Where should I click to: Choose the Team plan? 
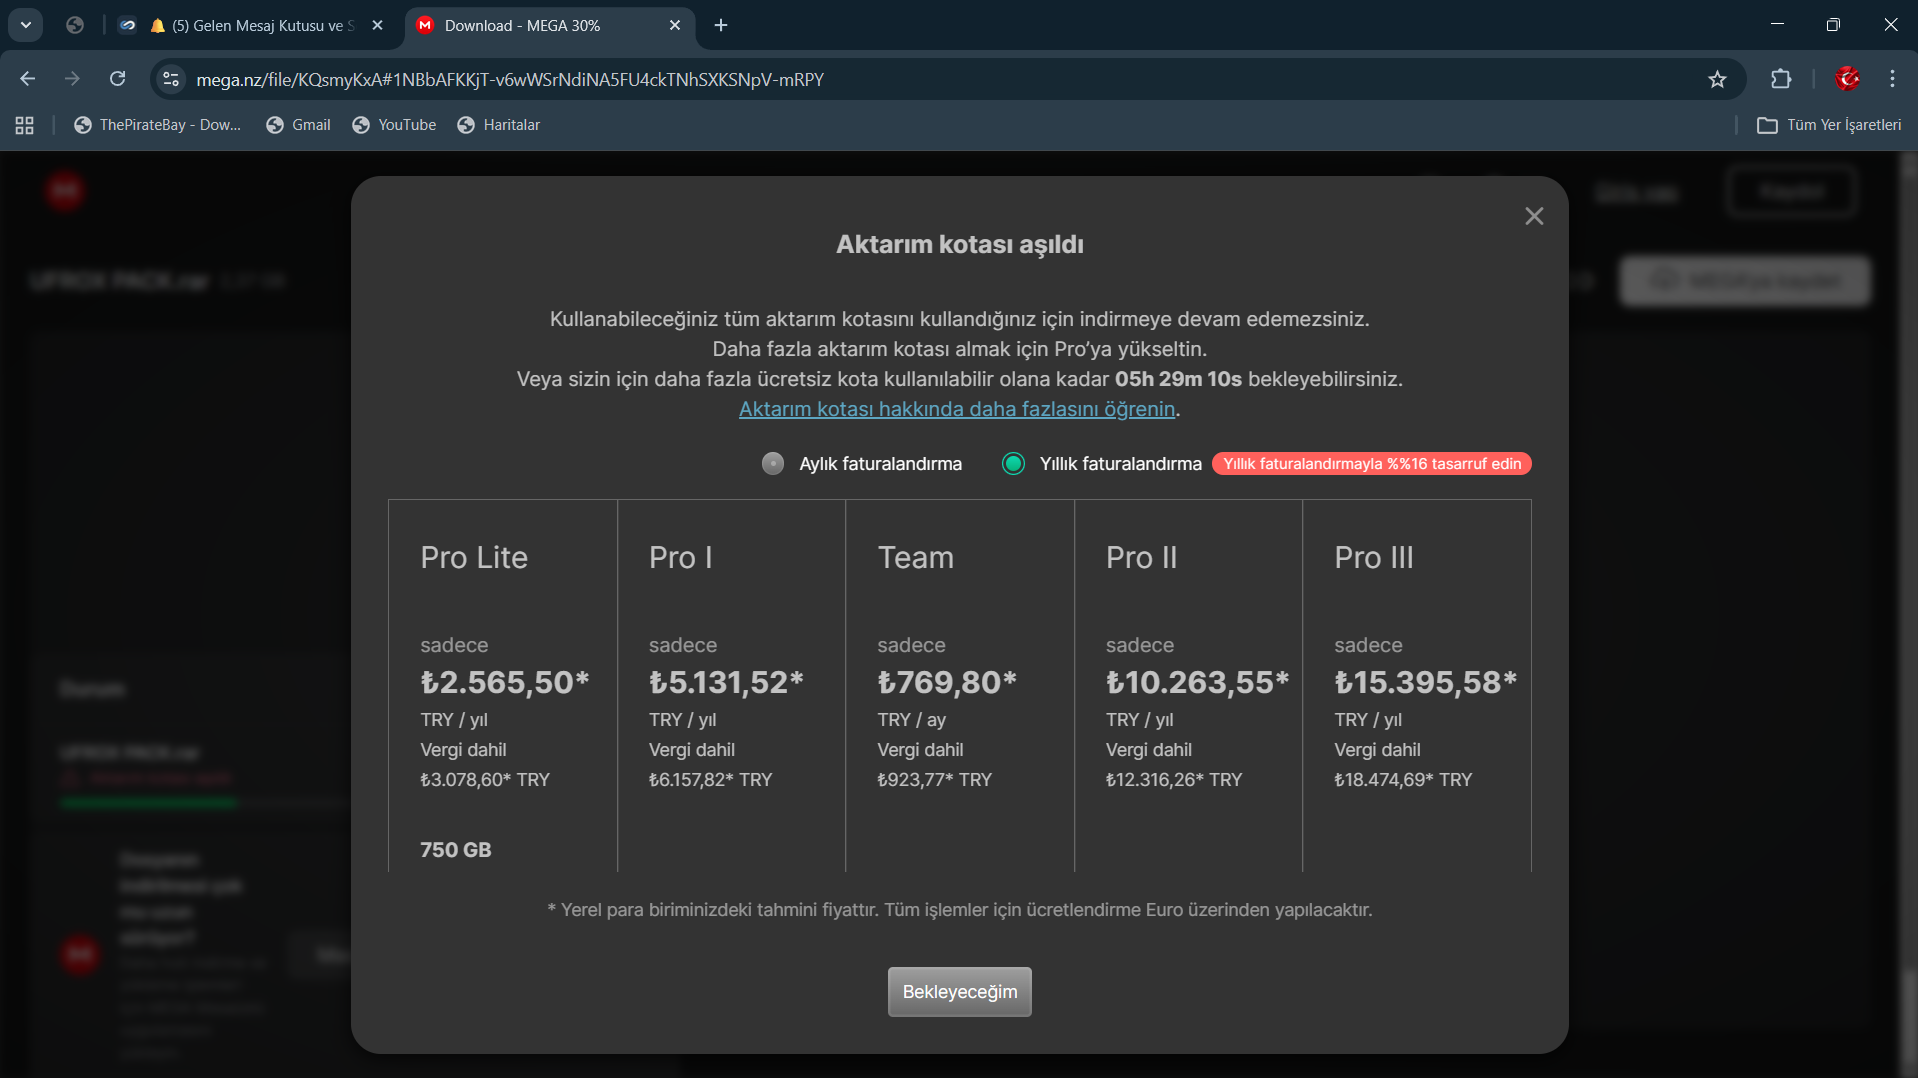[960, 685]
